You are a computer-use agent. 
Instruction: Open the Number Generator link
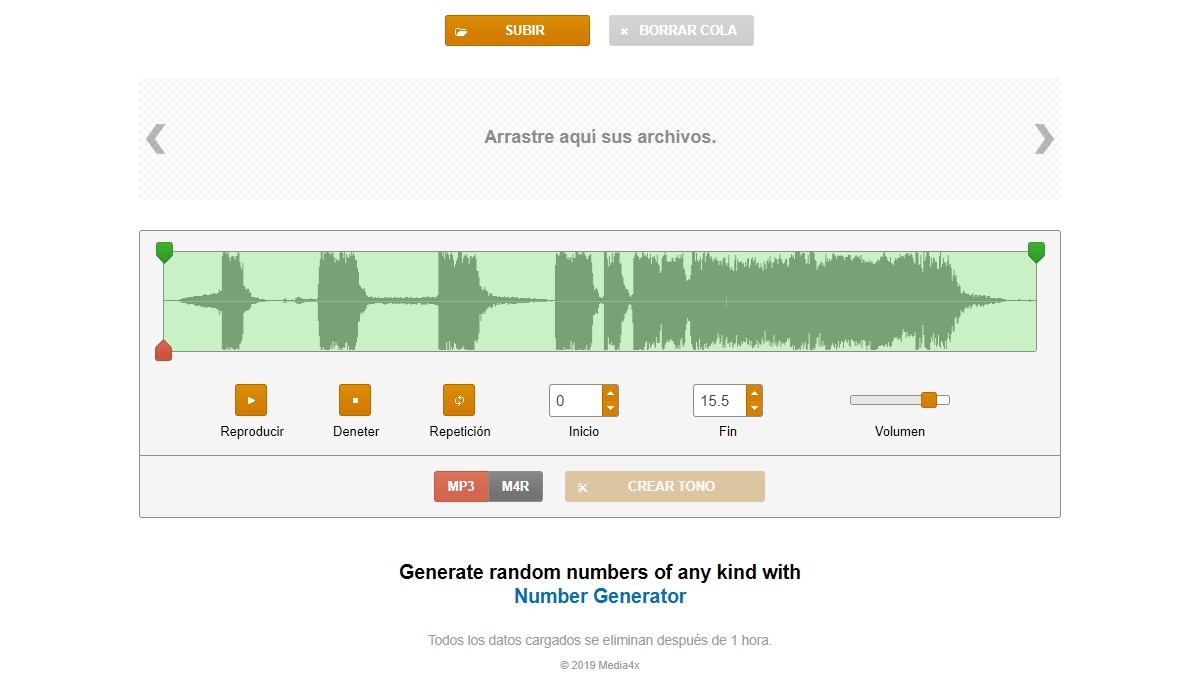coord(600,597)
